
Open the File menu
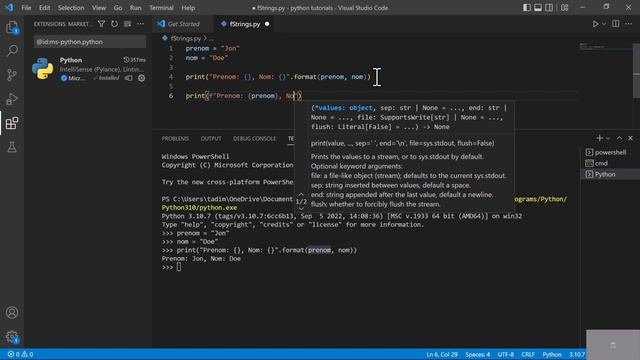26,8
